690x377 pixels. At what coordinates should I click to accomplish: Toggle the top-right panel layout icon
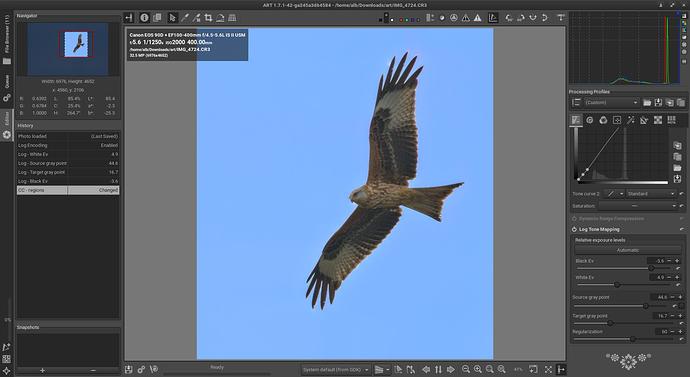point(561,18)
